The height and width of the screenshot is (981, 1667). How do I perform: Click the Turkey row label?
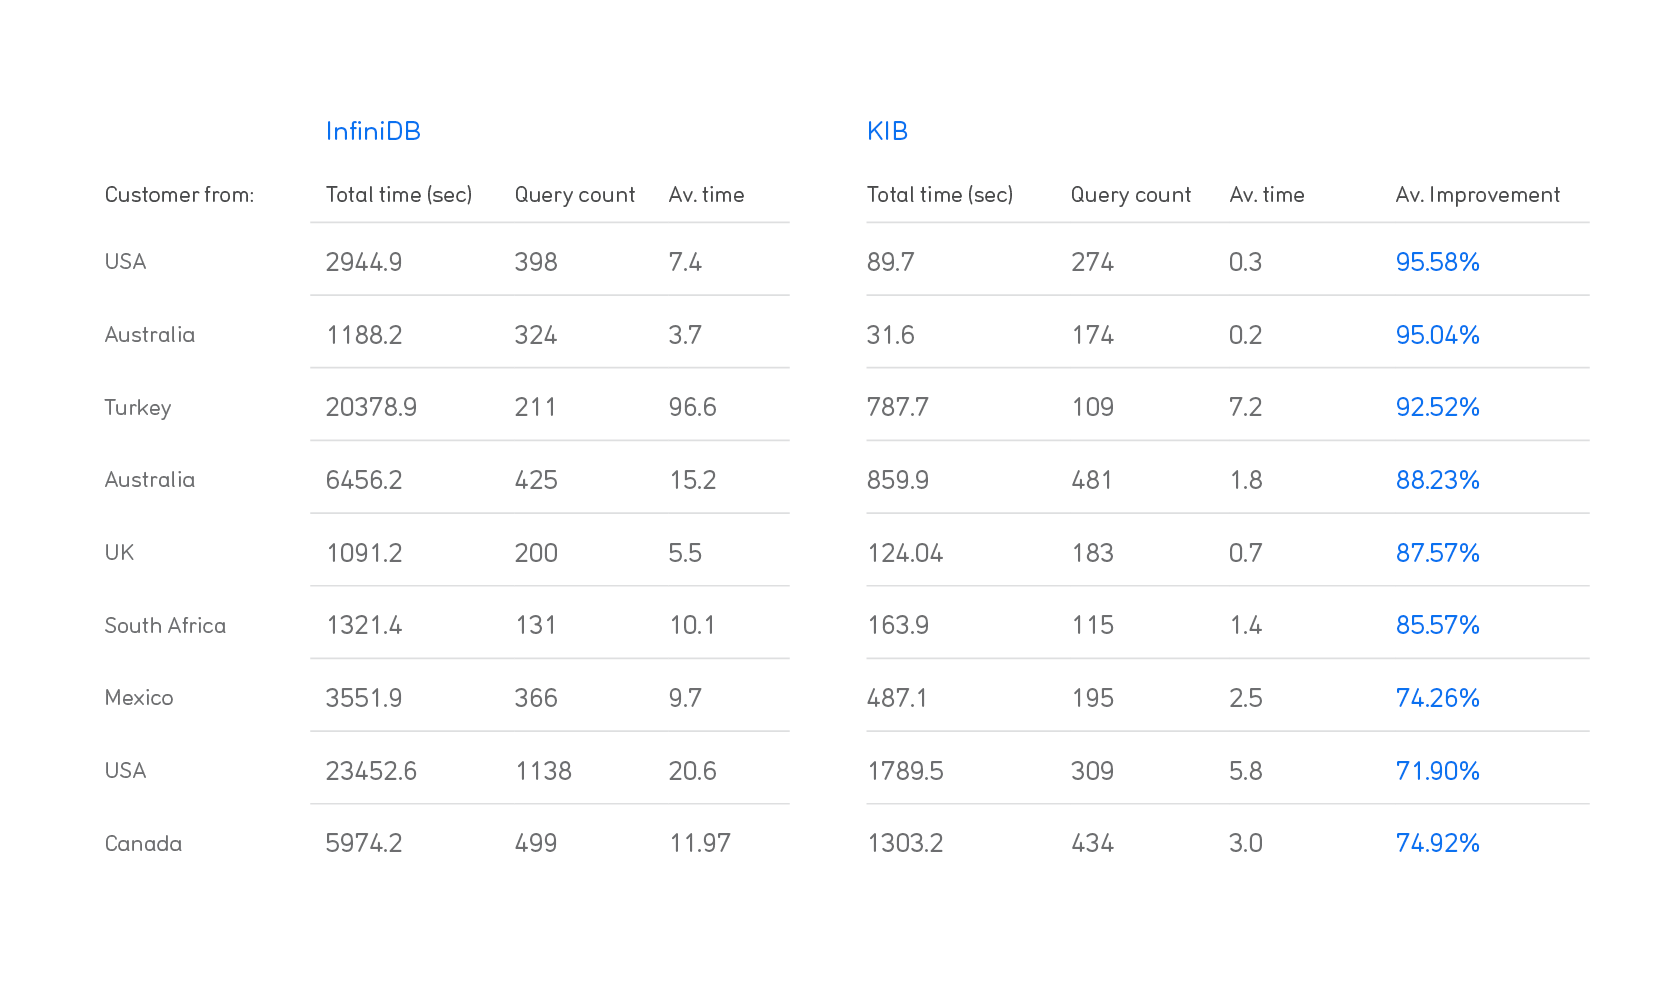(x=138, y=408)
